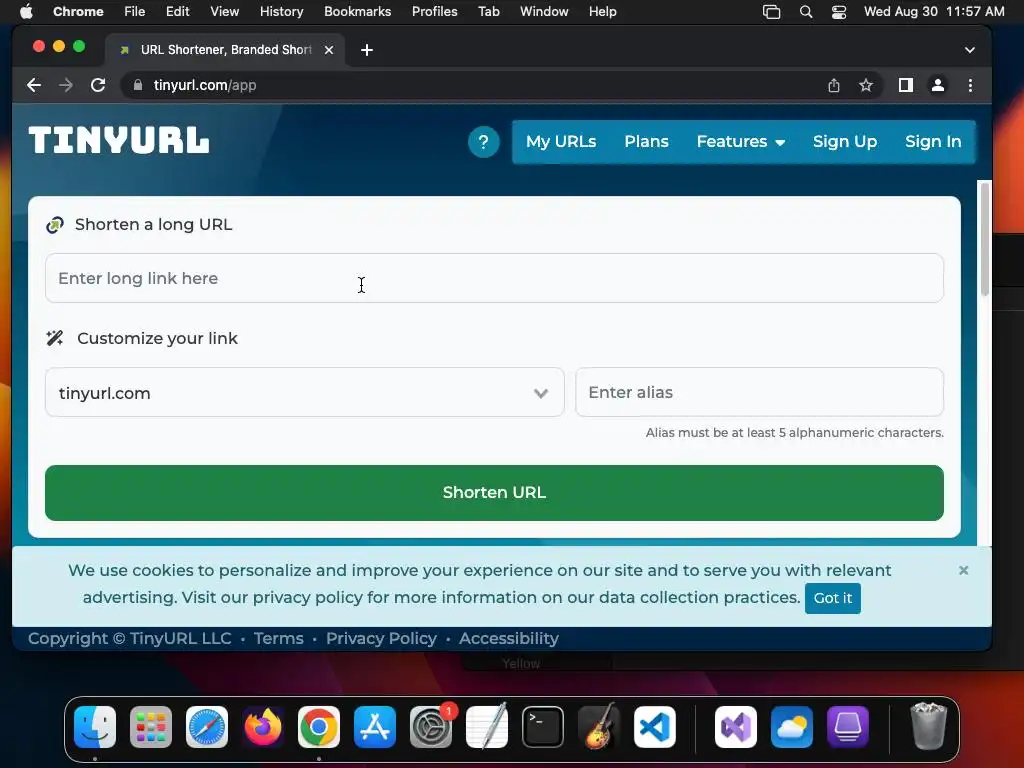Open the History menu
Viewport: 1024px width, 768px height.
coord(281,11)
